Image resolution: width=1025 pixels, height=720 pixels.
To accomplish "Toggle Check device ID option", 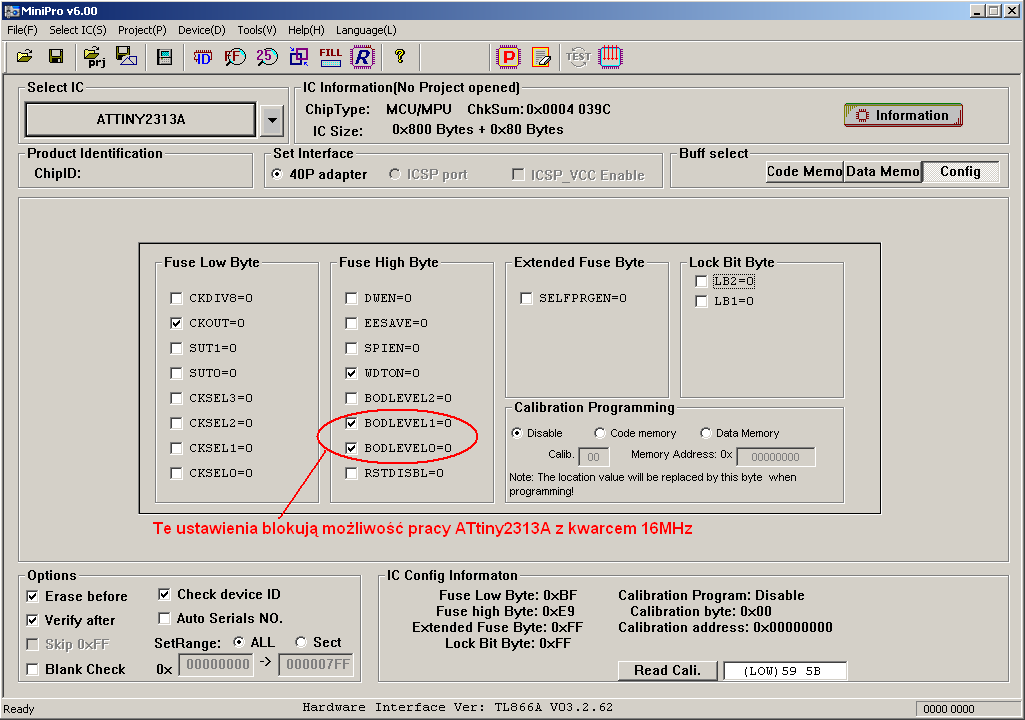I will [164, 594].
